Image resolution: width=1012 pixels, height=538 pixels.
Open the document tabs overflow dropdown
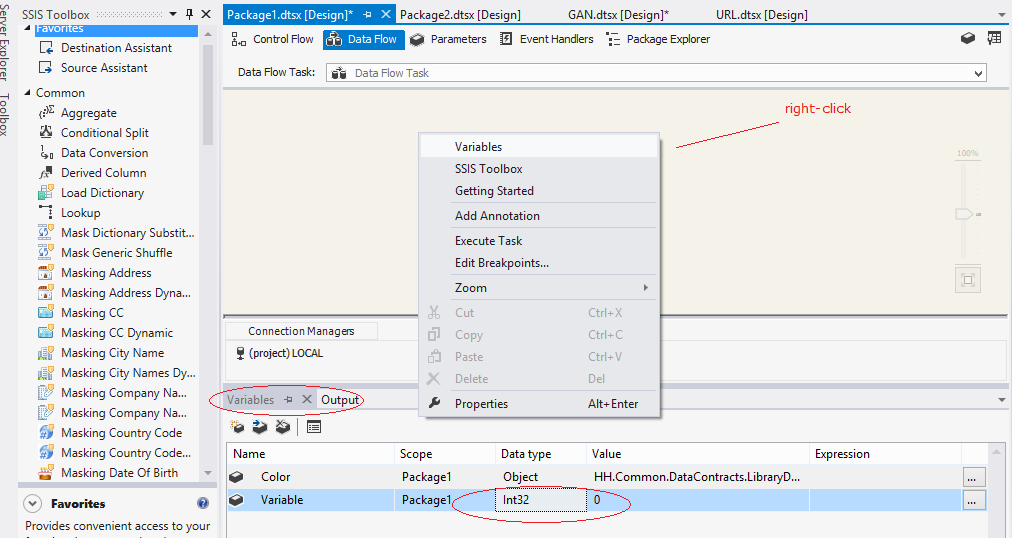[1002, 14]
